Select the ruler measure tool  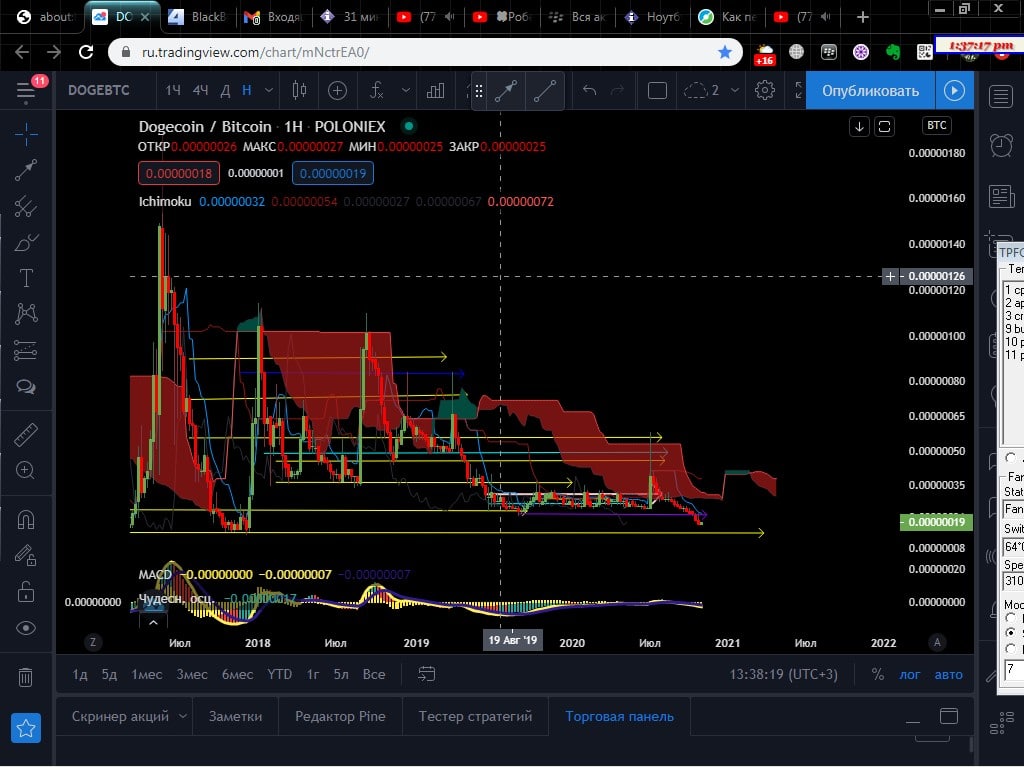tap(26, 434)
